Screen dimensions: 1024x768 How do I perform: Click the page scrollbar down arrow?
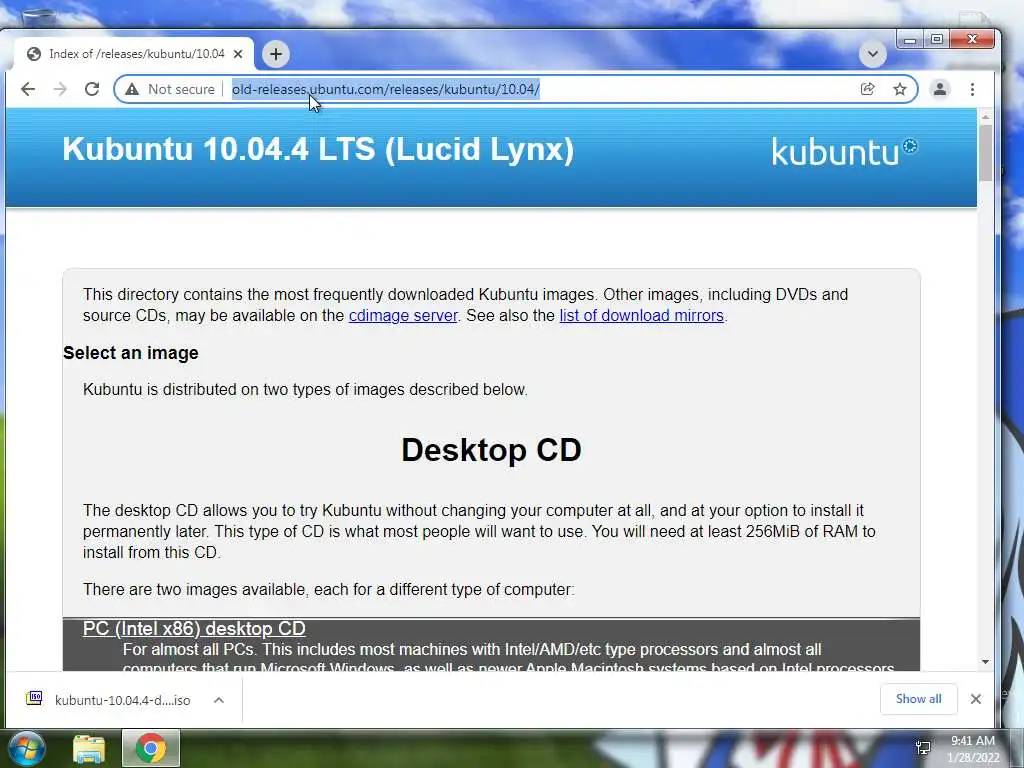click(x=985, y=662)
